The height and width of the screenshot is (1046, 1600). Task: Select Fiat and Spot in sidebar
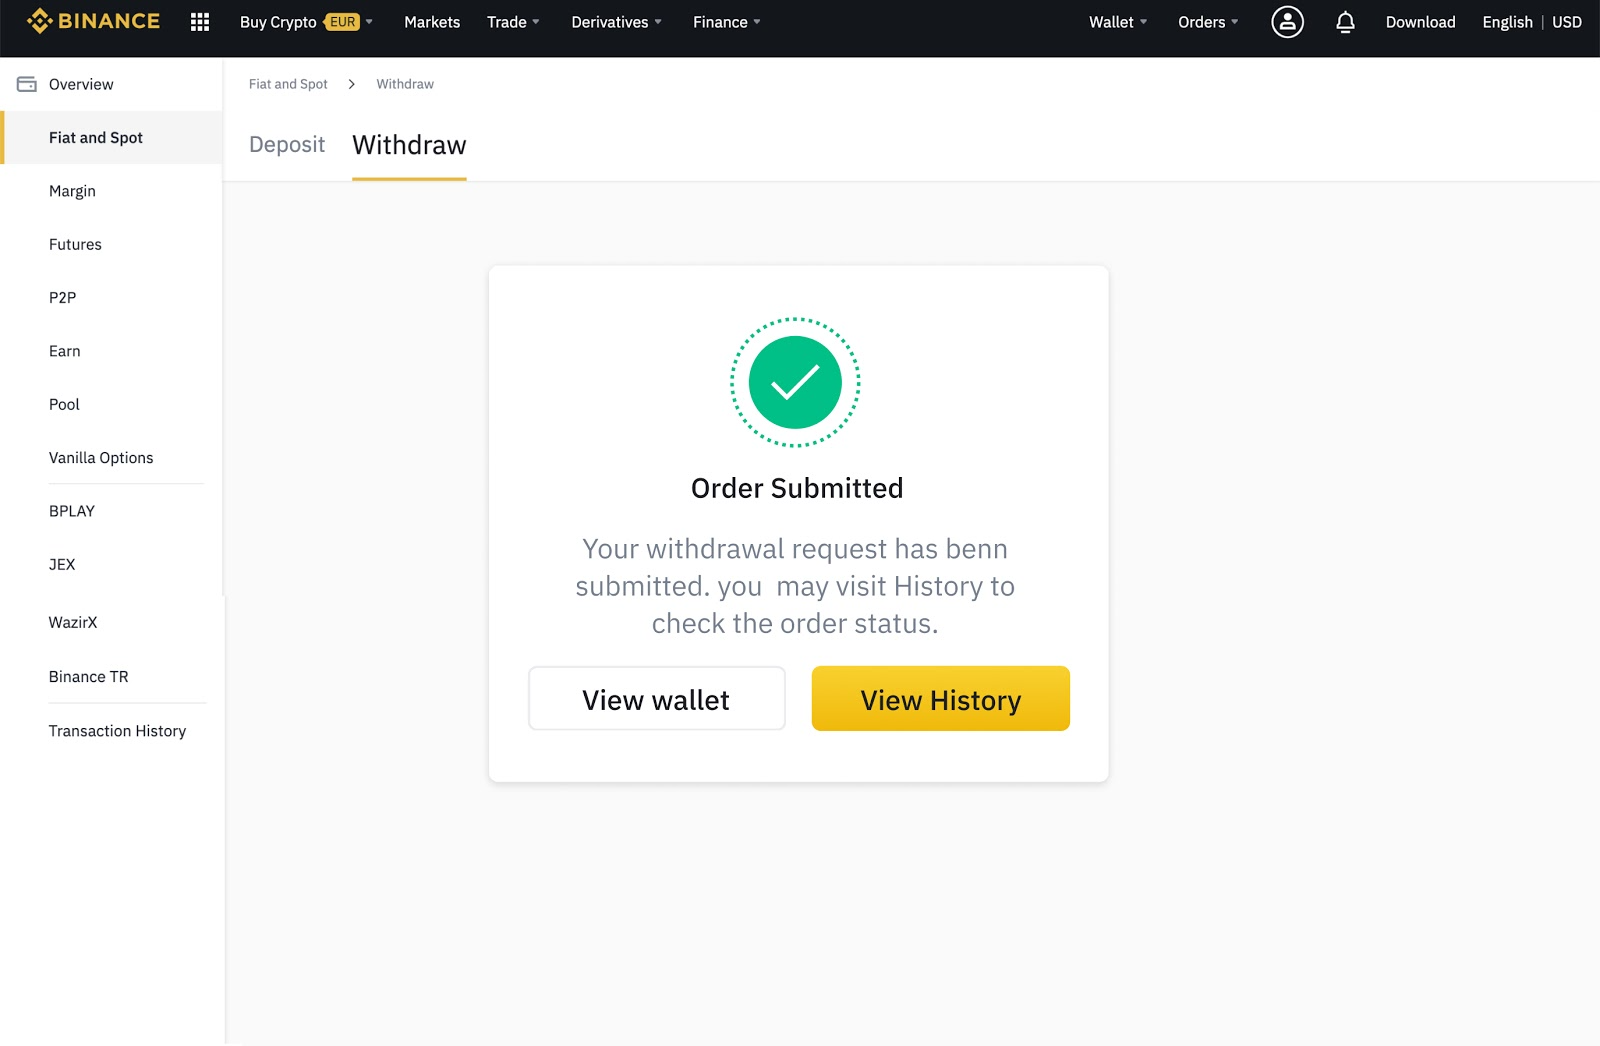96,138
